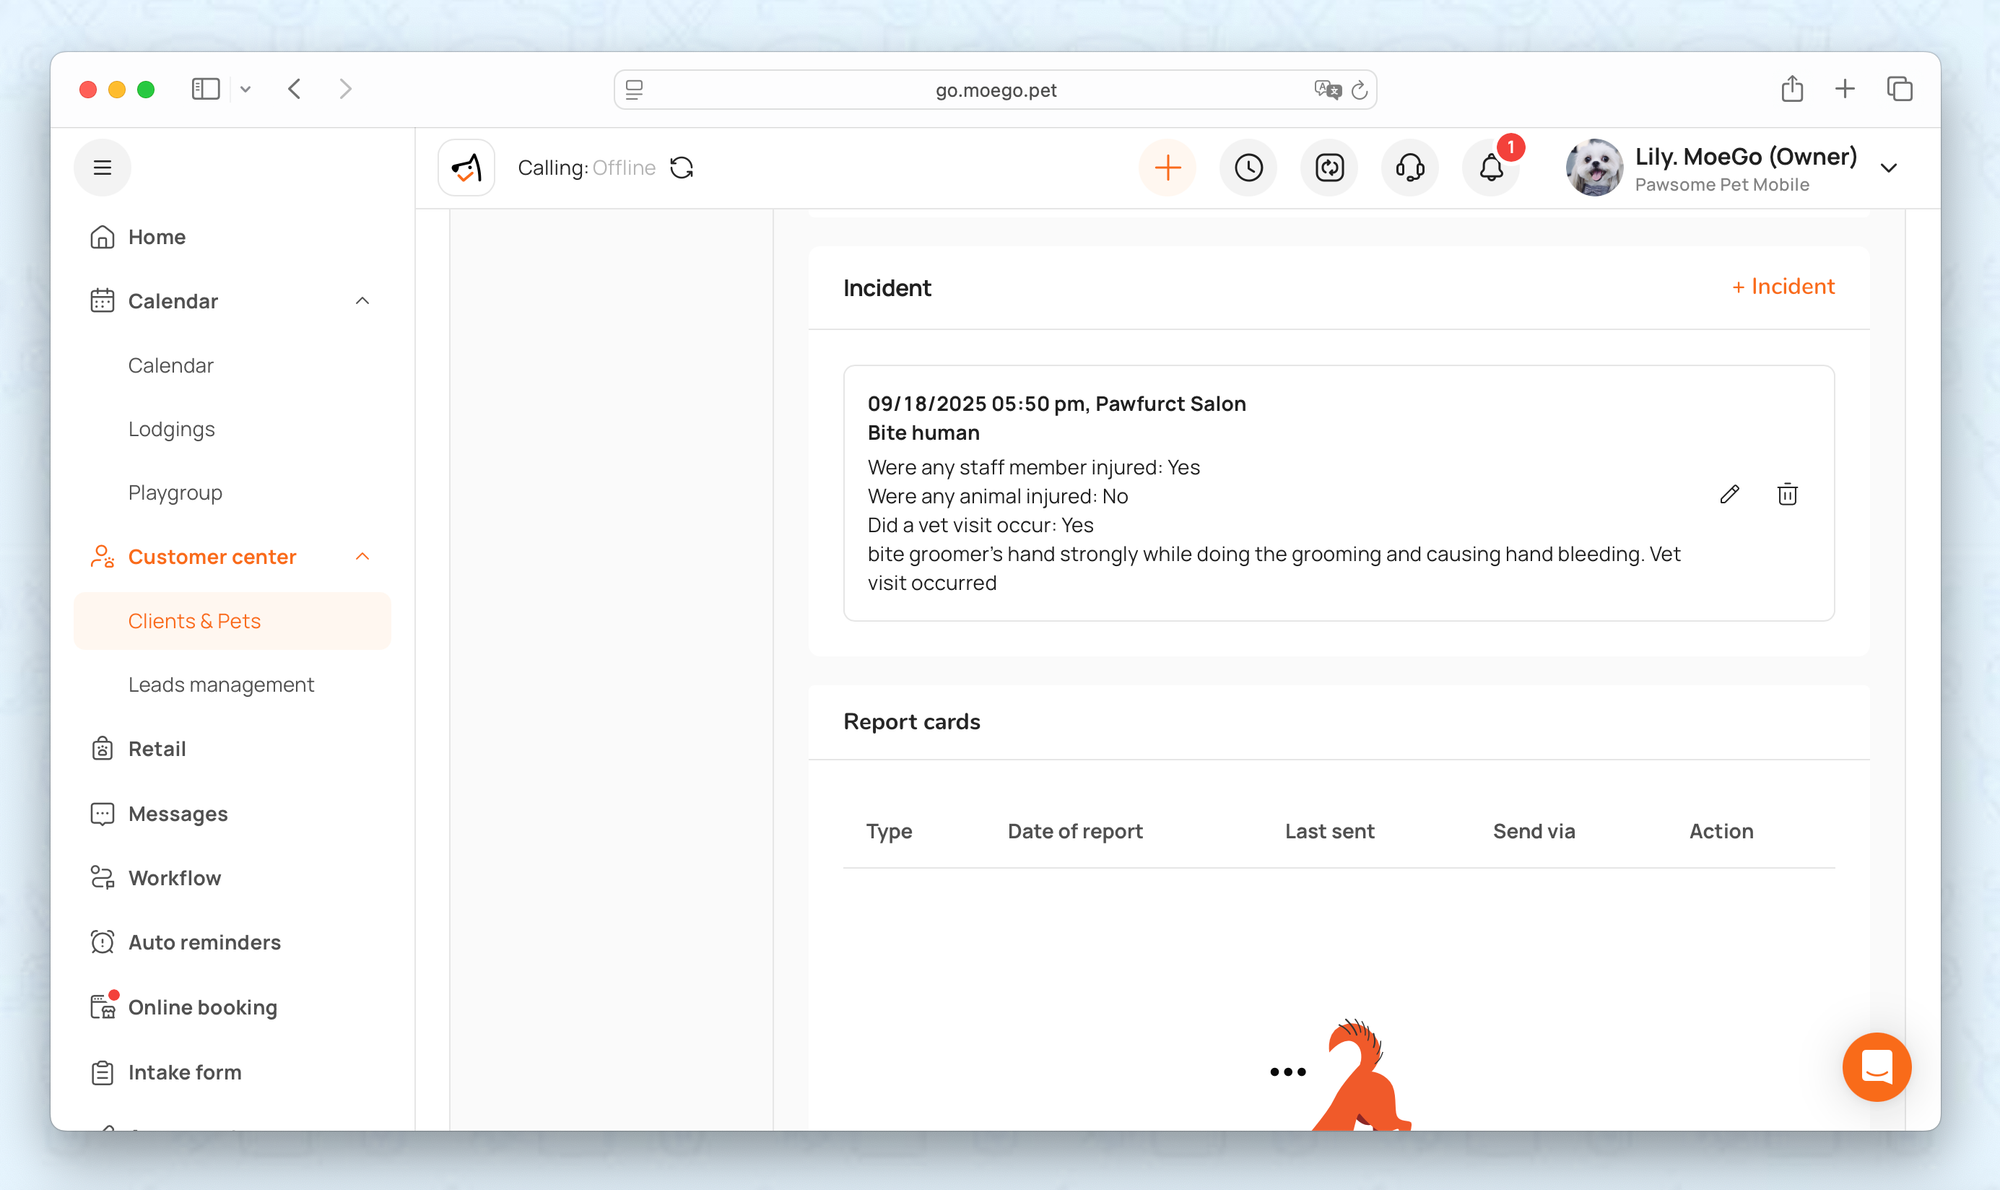Screen dimensions: 2000x1190
Task: Collapse the Customer center section
Action: [x=362, y=557]
